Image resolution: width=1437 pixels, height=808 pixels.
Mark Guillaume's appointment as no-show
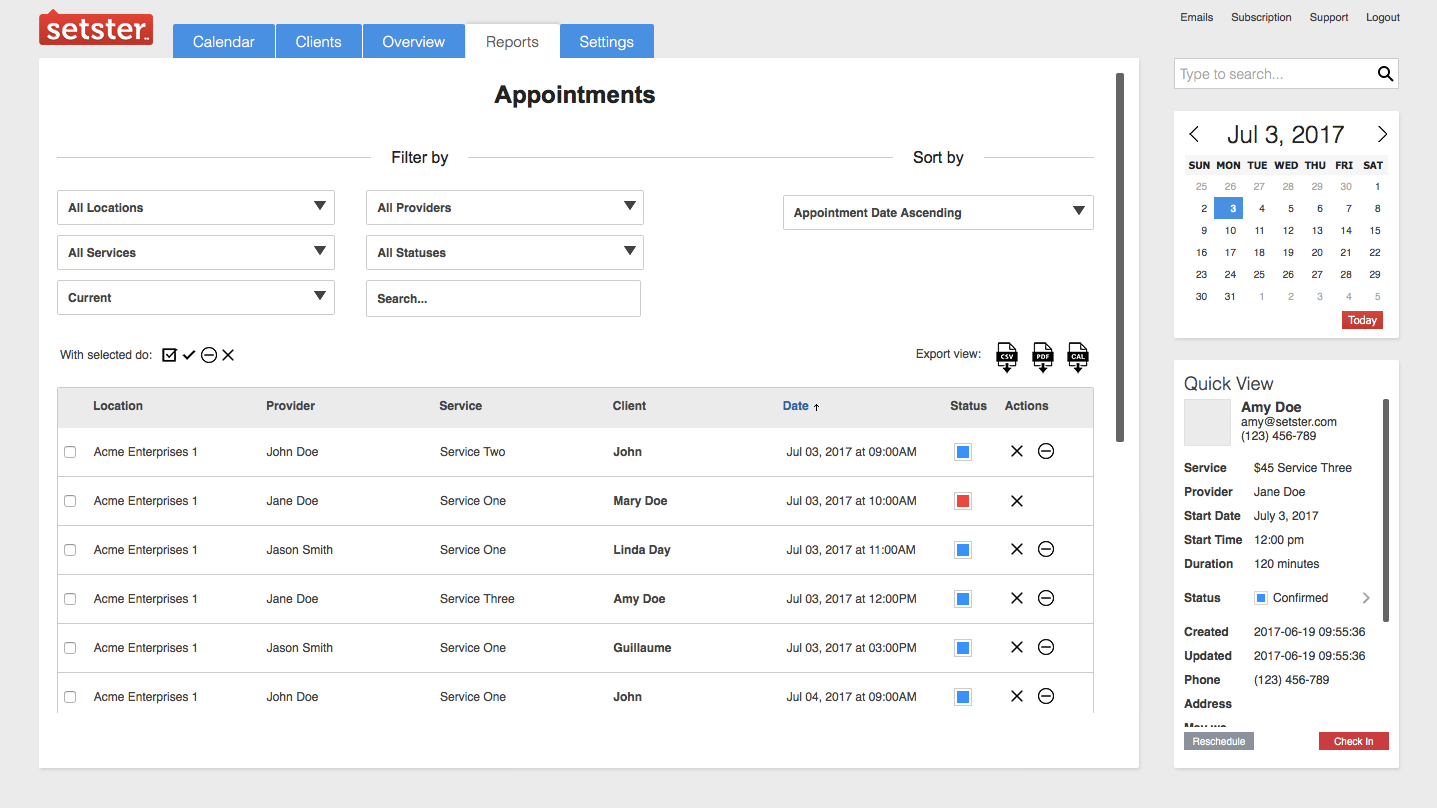click(1046, 648)
